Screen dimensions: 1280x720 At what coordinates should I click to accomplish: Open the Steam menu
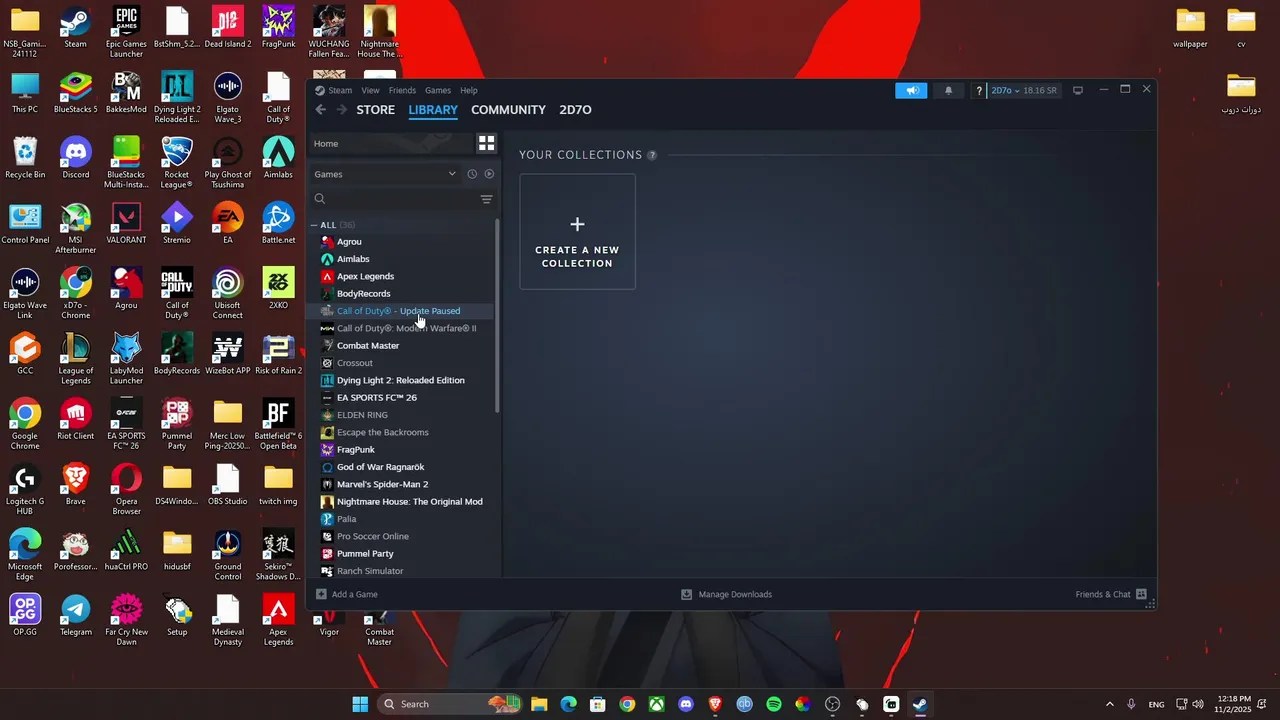(x=340, y=90)
